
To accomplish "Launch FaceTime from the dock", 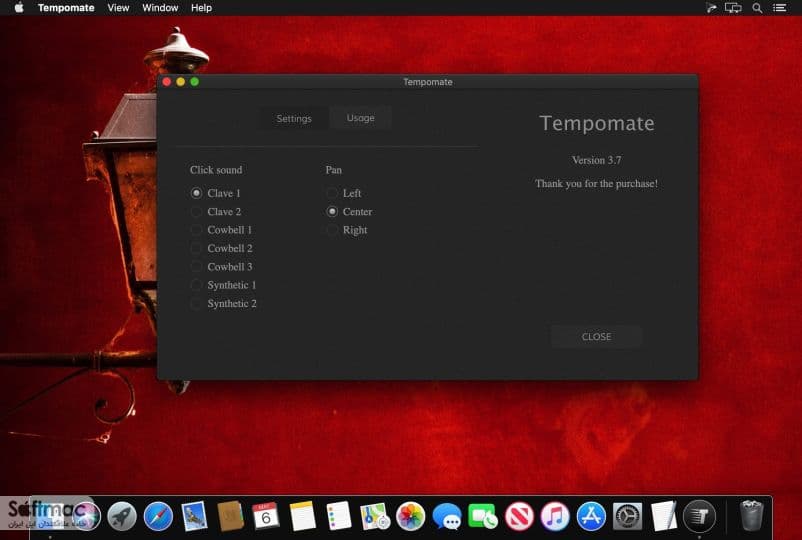I will click(482, 516).
